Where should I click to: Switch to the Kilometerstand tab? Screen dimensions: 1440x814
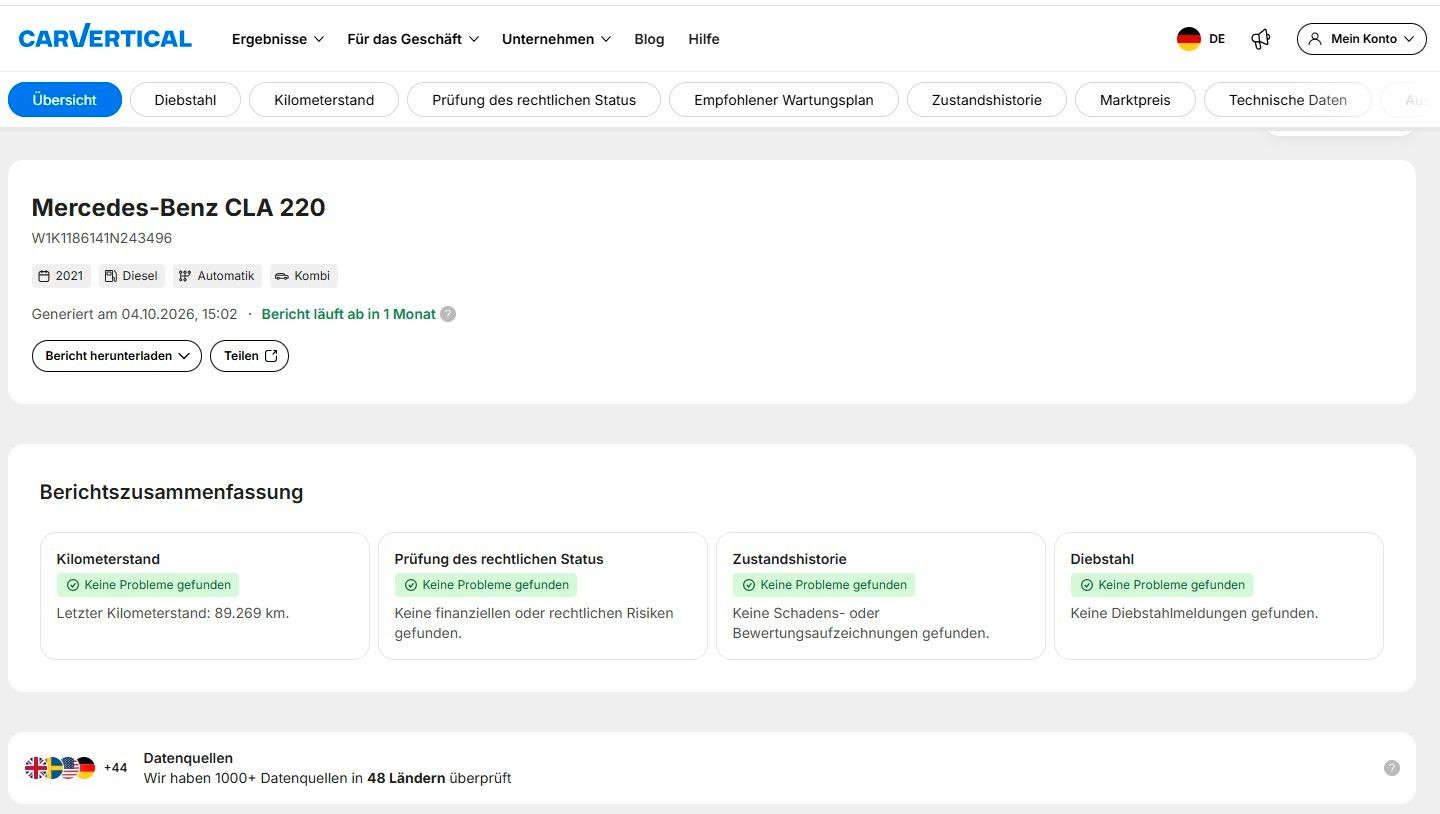pyautogui.click(x=324, y=100)
